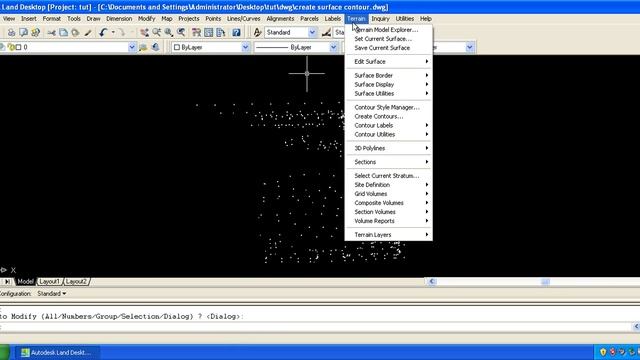Open the Properties palette icon
Viewport: 640px width, 360px height.
click(x=196, y=33)
